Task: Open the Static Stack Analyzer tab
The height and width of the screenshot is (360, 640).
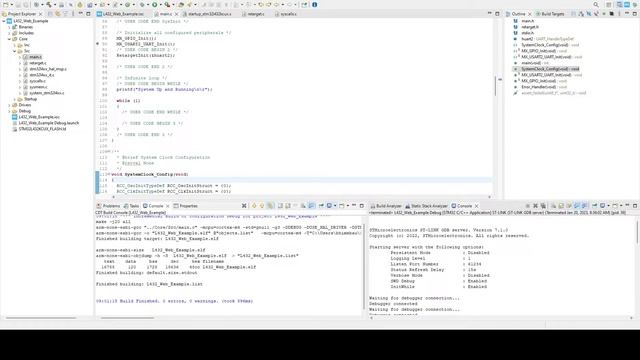Action: [x=427, y=206]
